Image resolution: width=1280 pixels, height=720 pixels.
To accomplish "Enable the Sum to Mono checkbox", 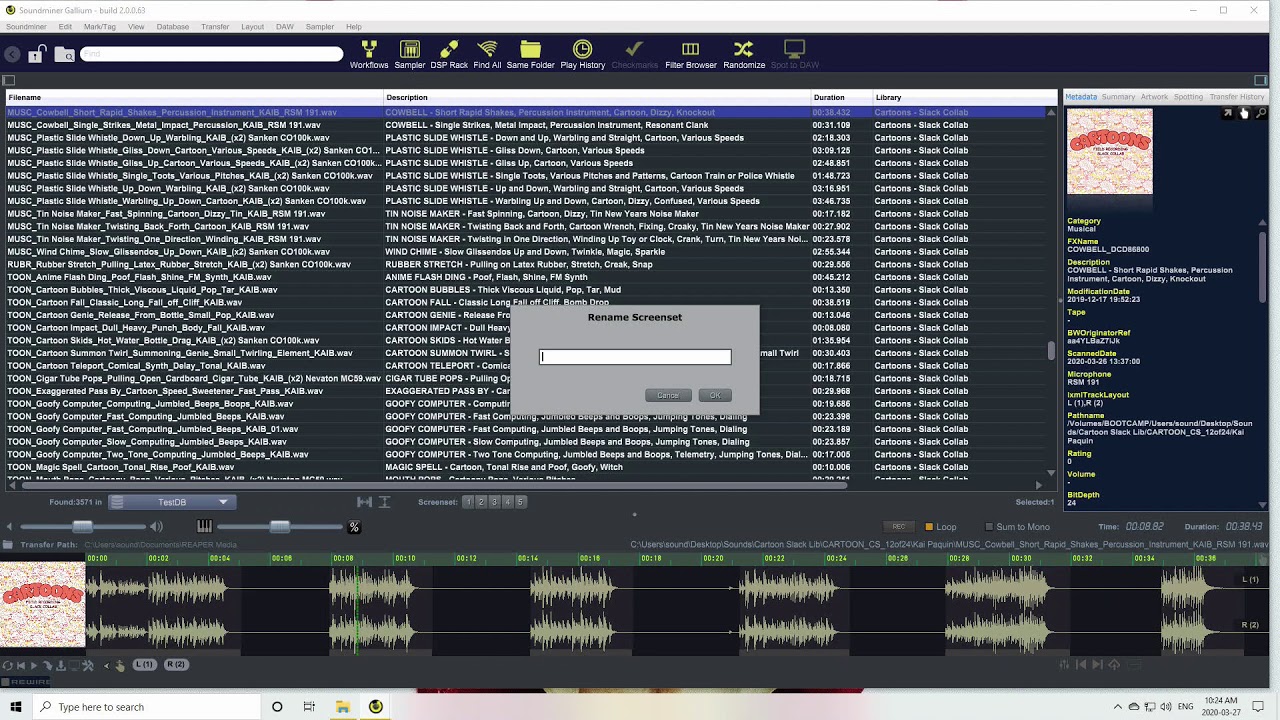I will tap(989, 527).
